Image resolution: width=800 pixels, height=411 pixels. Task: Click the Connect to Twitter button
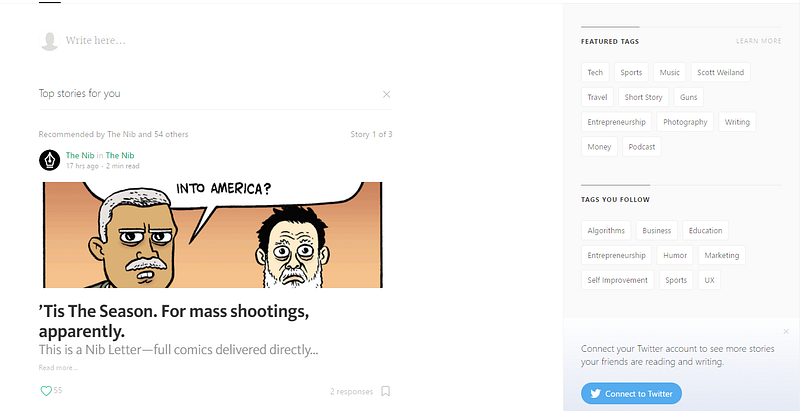point(631,394)
